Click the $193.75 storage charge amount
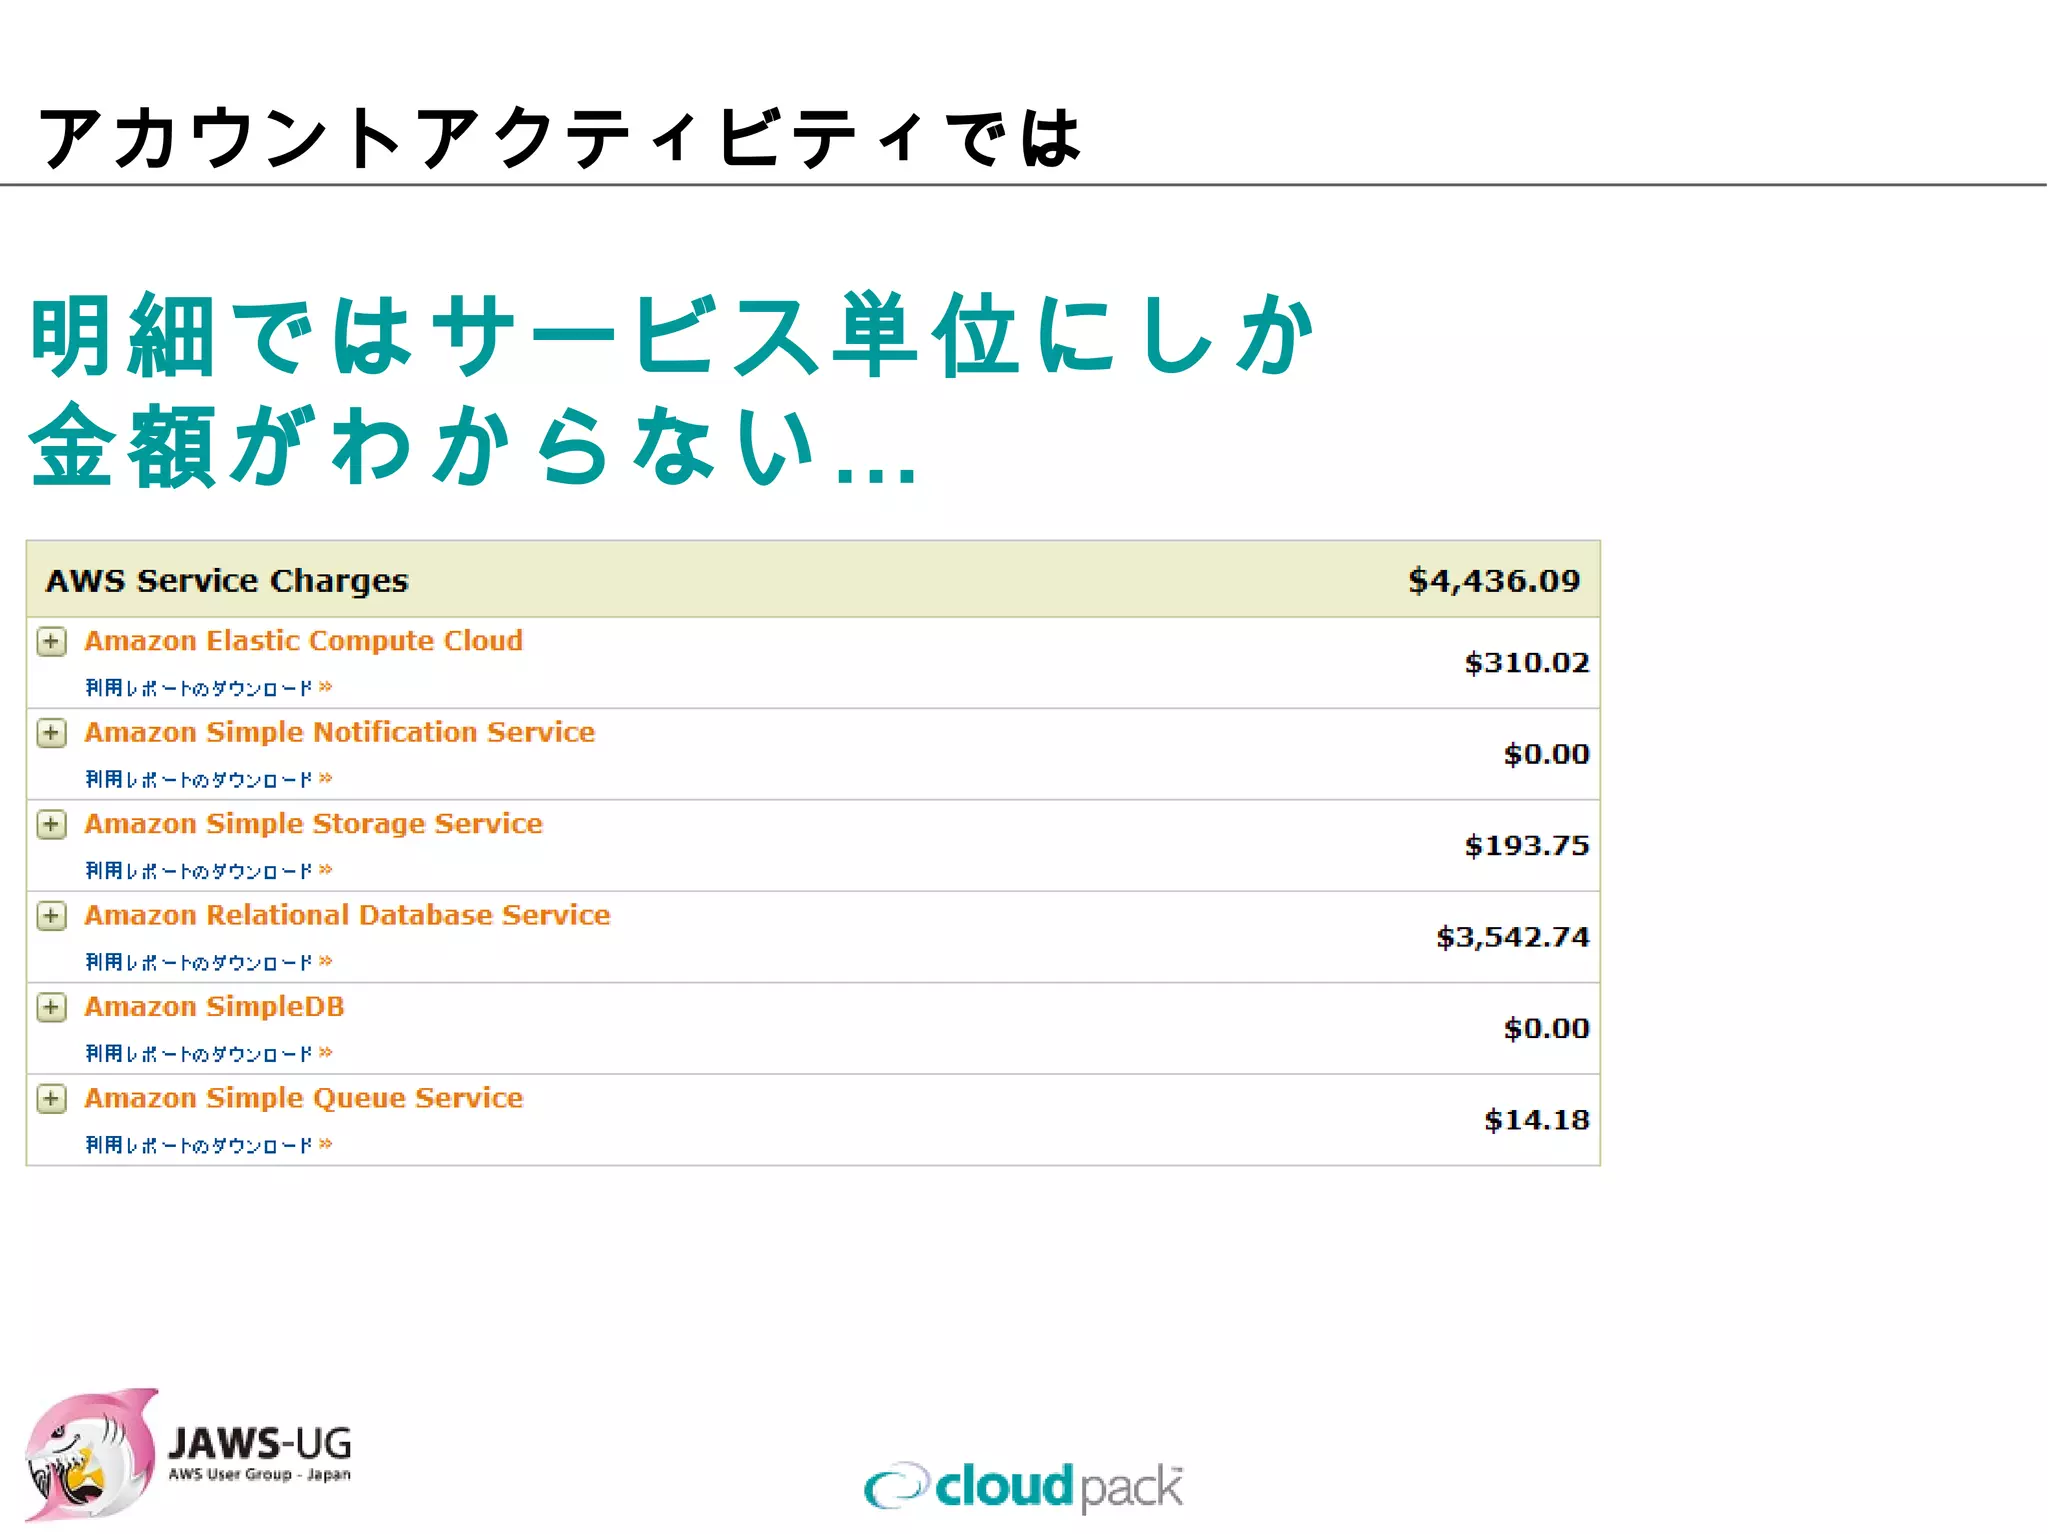The image size is (2048, 1534). 1527,846
